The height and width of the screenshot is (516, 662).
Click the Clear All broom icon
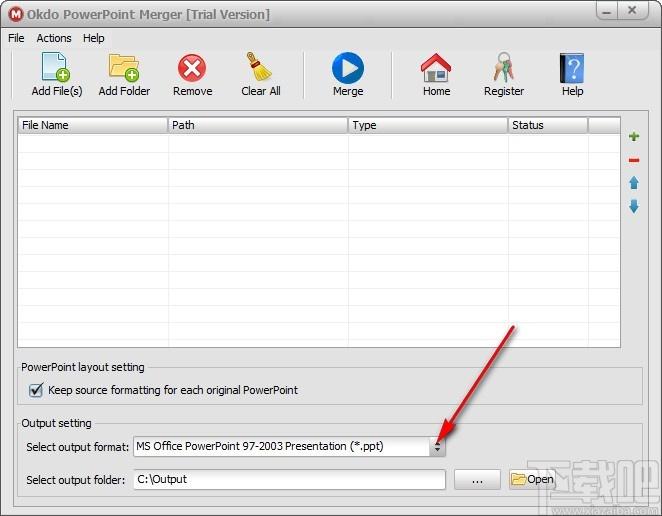(x=259, y=67)
